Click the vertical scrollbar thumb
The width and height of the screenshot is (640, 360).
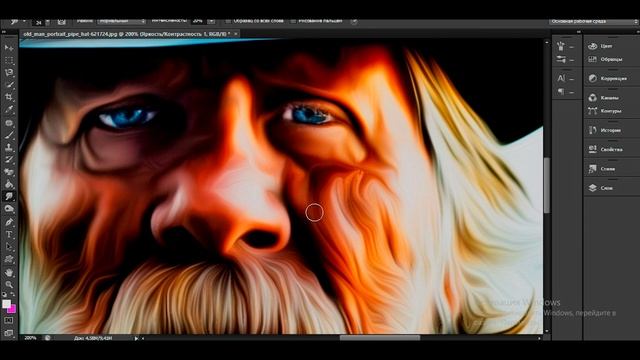click(x=547, y=184)
